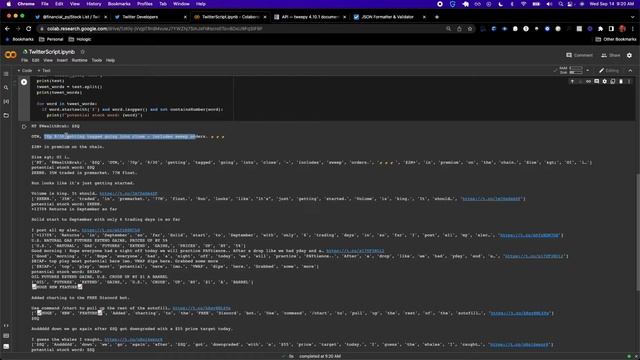Click the Comment button
Image resolution: width=640 pixels, height=360 pixels.
[579, 55]
